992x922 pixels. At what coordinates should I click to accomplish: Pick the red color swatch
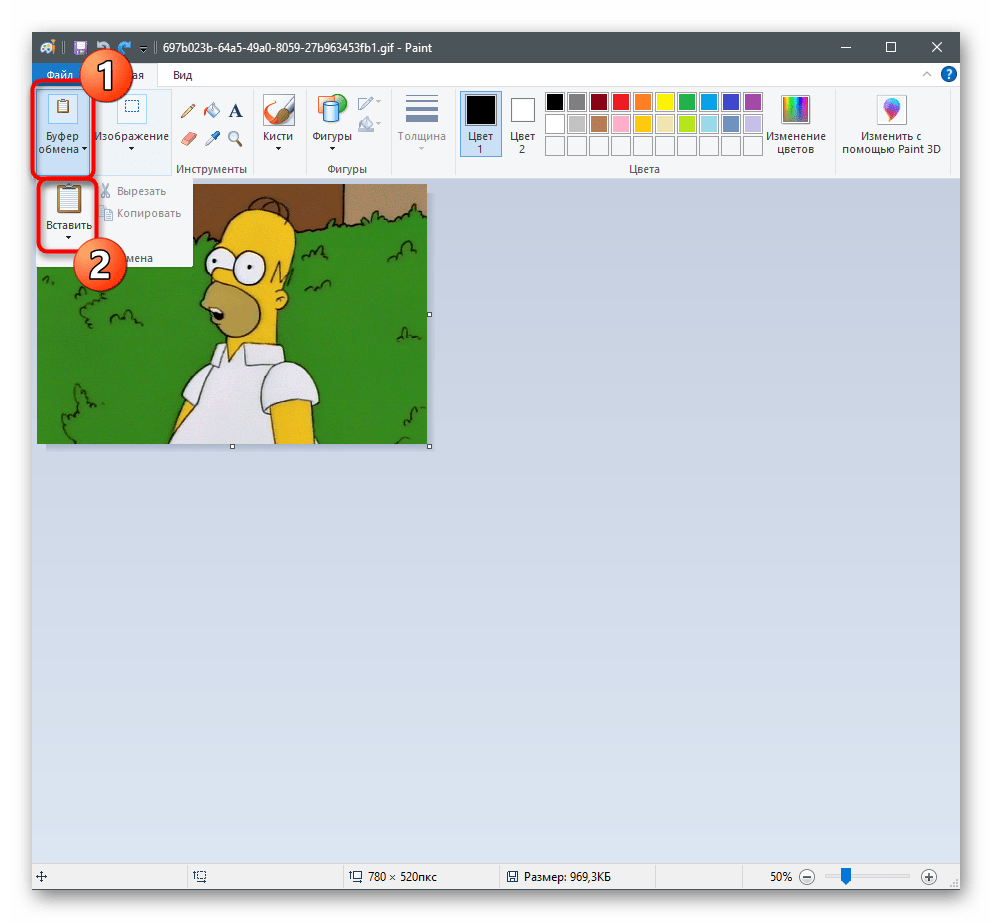click(x=621, y=102)
